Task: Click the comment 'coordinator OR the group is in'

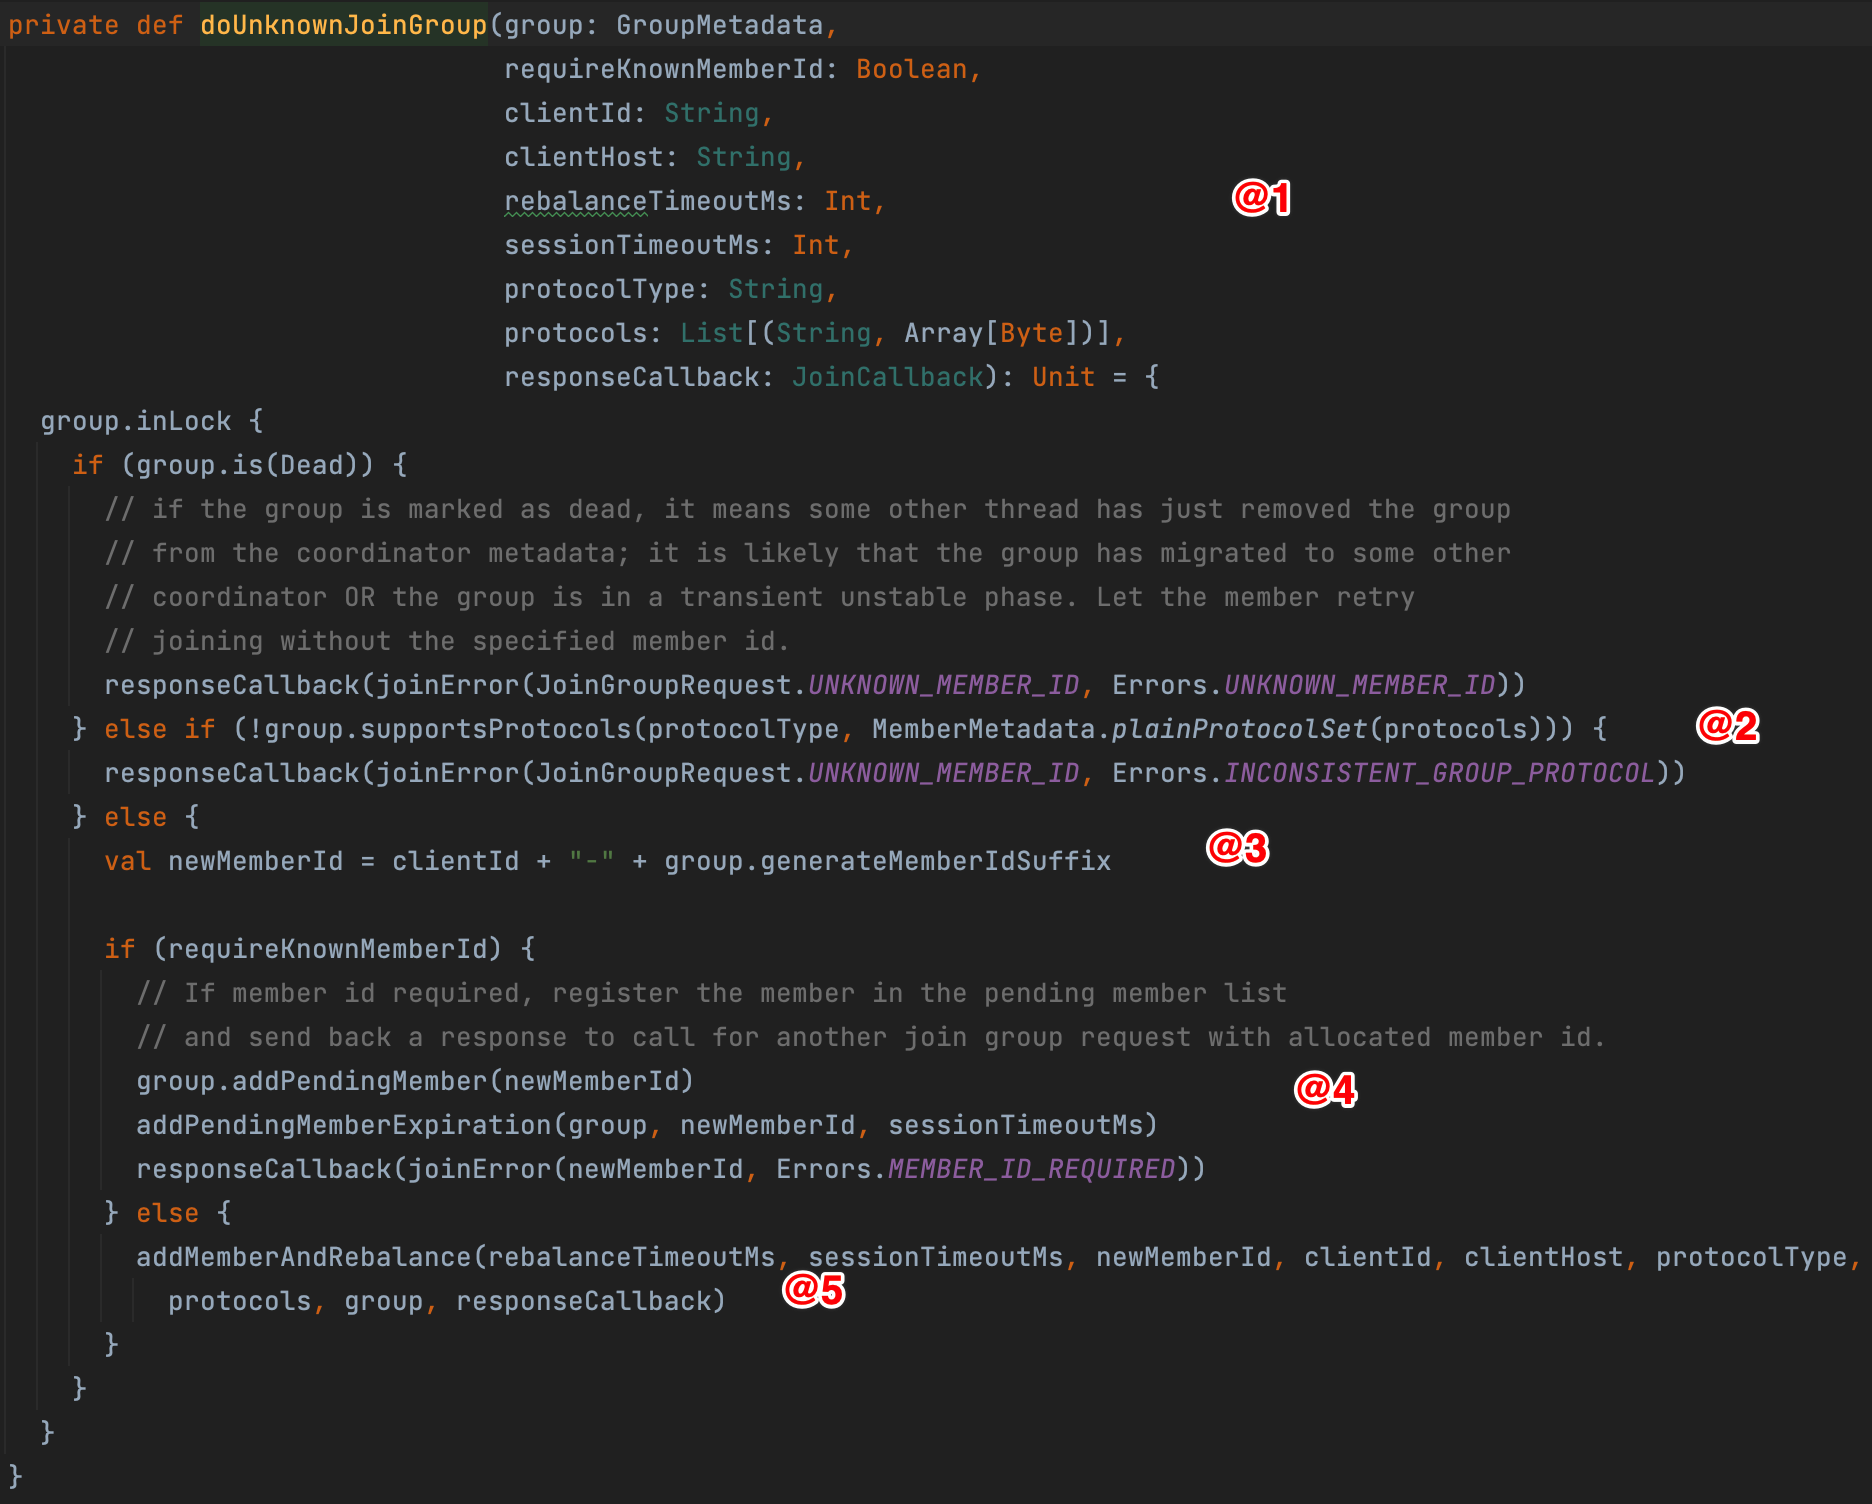Action: [x=759, y=597]
